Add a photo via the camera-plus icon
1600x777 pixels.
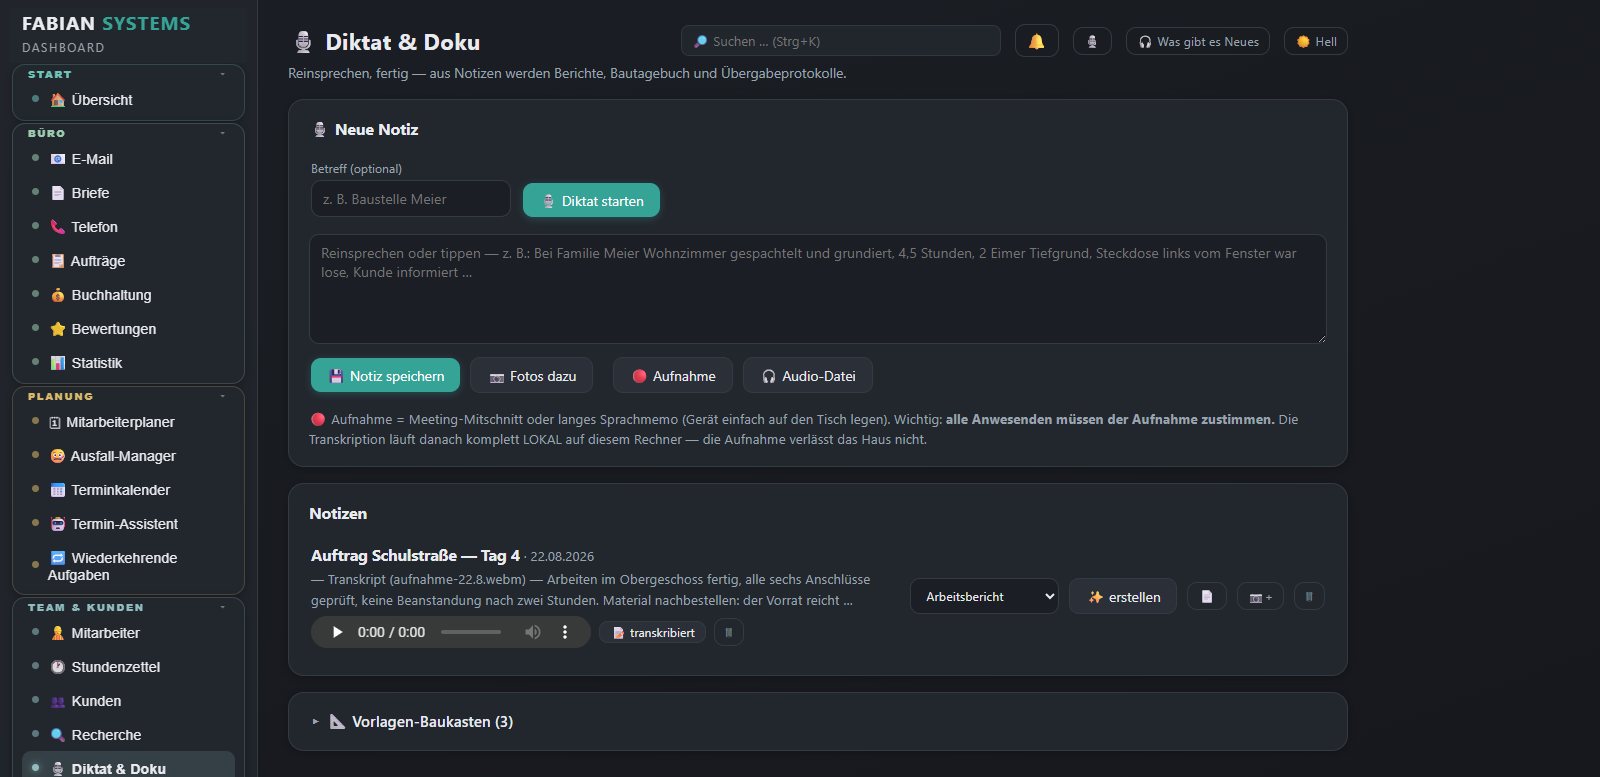[1260, 597]
